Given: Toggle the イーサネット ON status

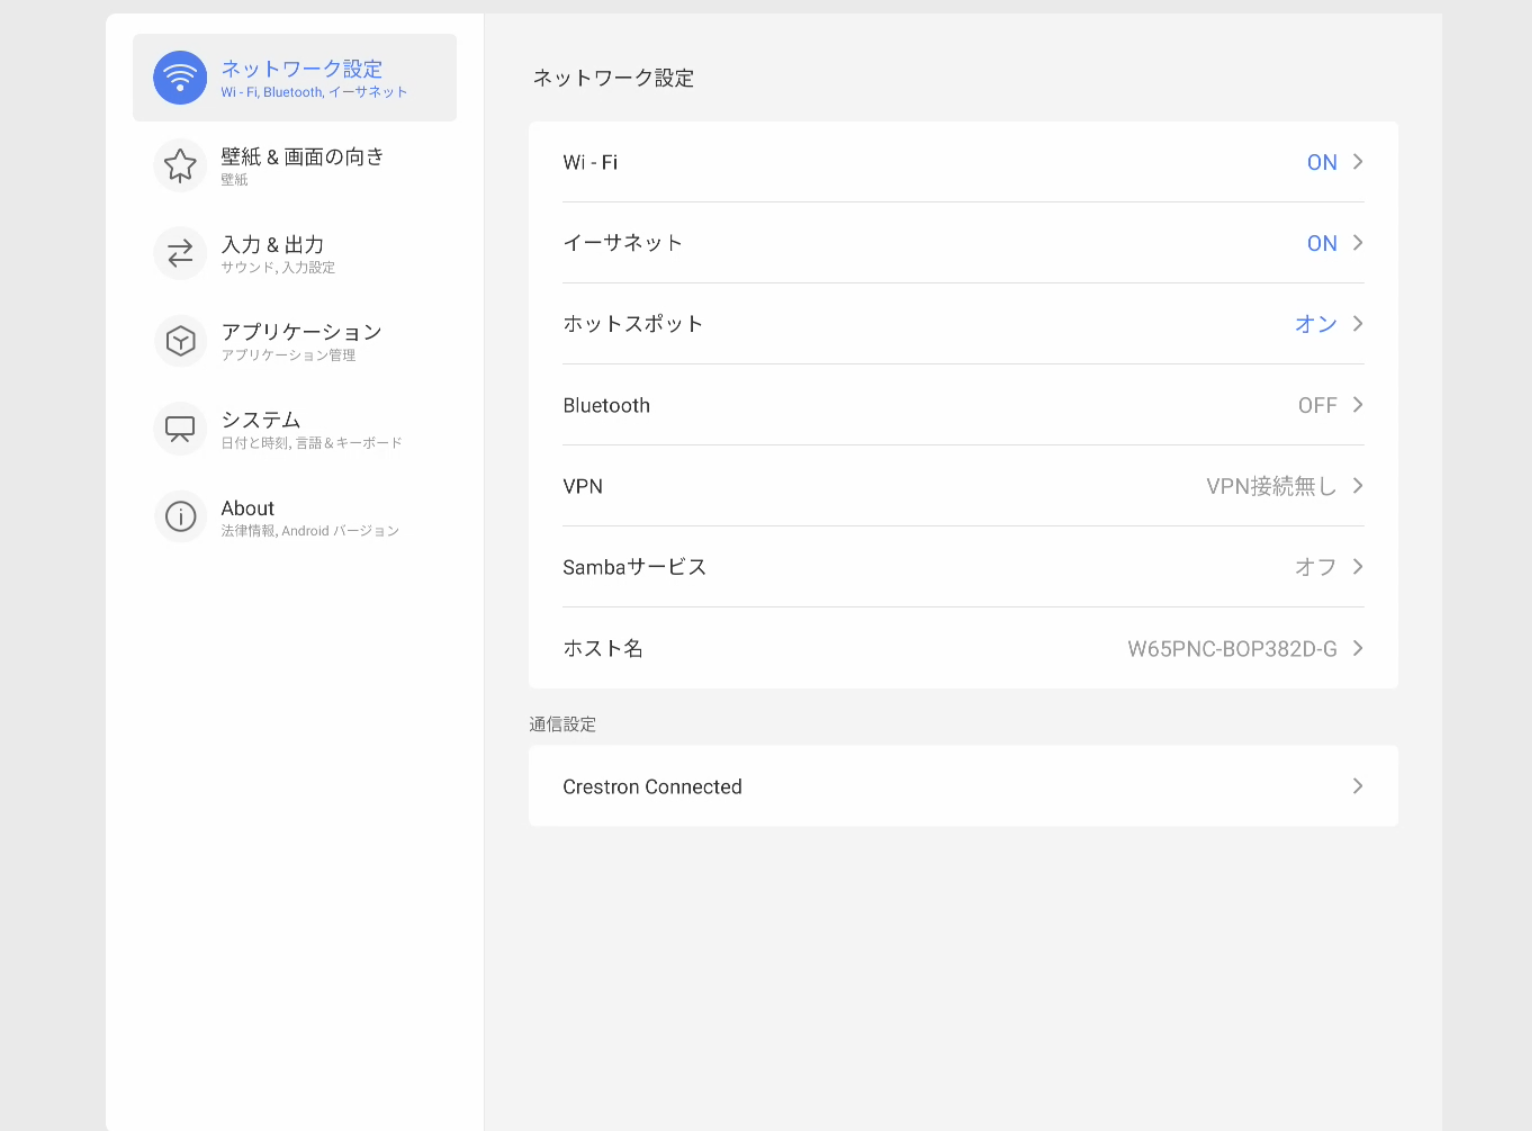Looking at the screenshot, I should coord(1321,243).
